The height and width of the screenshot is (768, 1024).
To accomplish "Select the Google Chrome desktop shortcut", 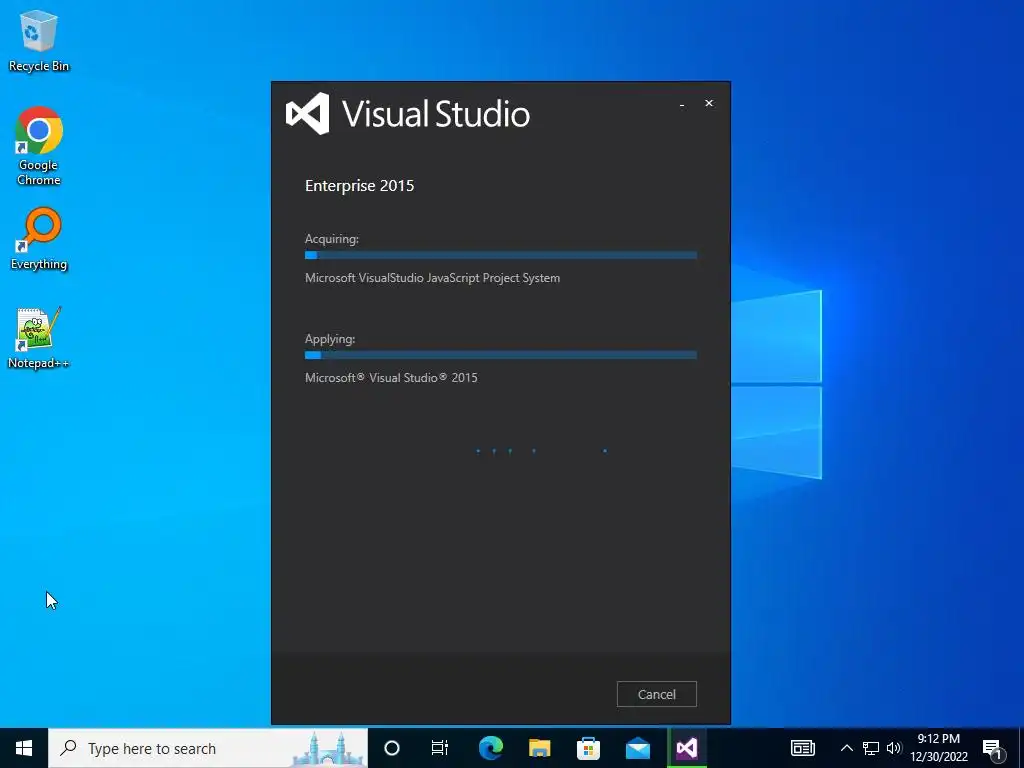I will [39, 146].
